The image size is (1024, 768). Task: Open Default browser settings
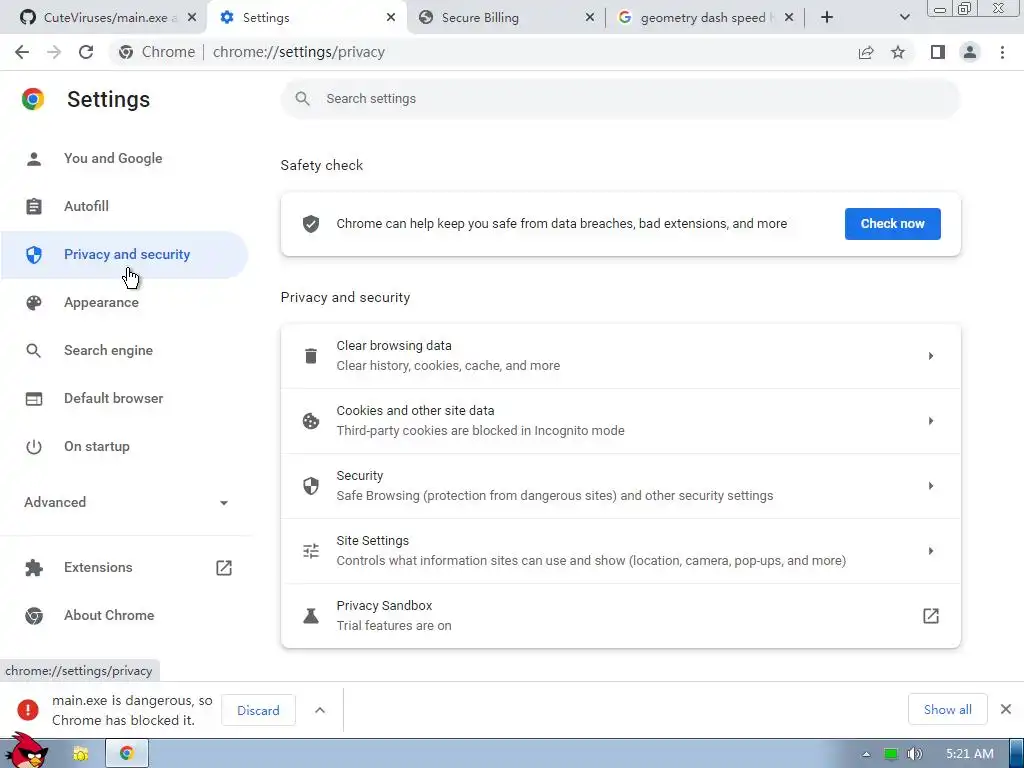tap(124, 398)
